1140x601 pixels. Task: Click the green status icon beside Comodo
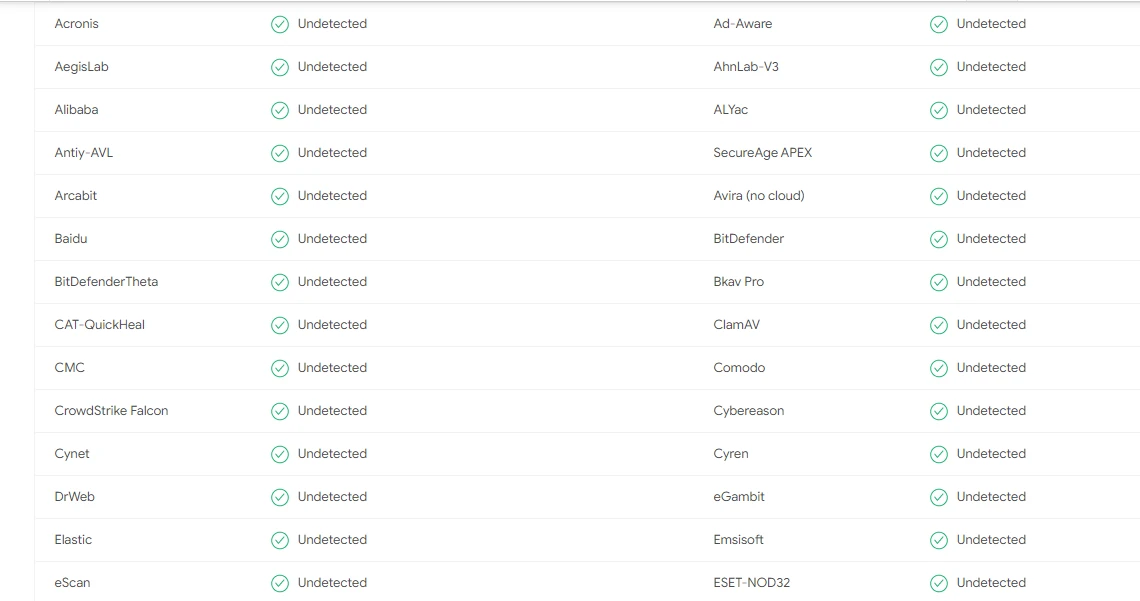coord(939,368)
